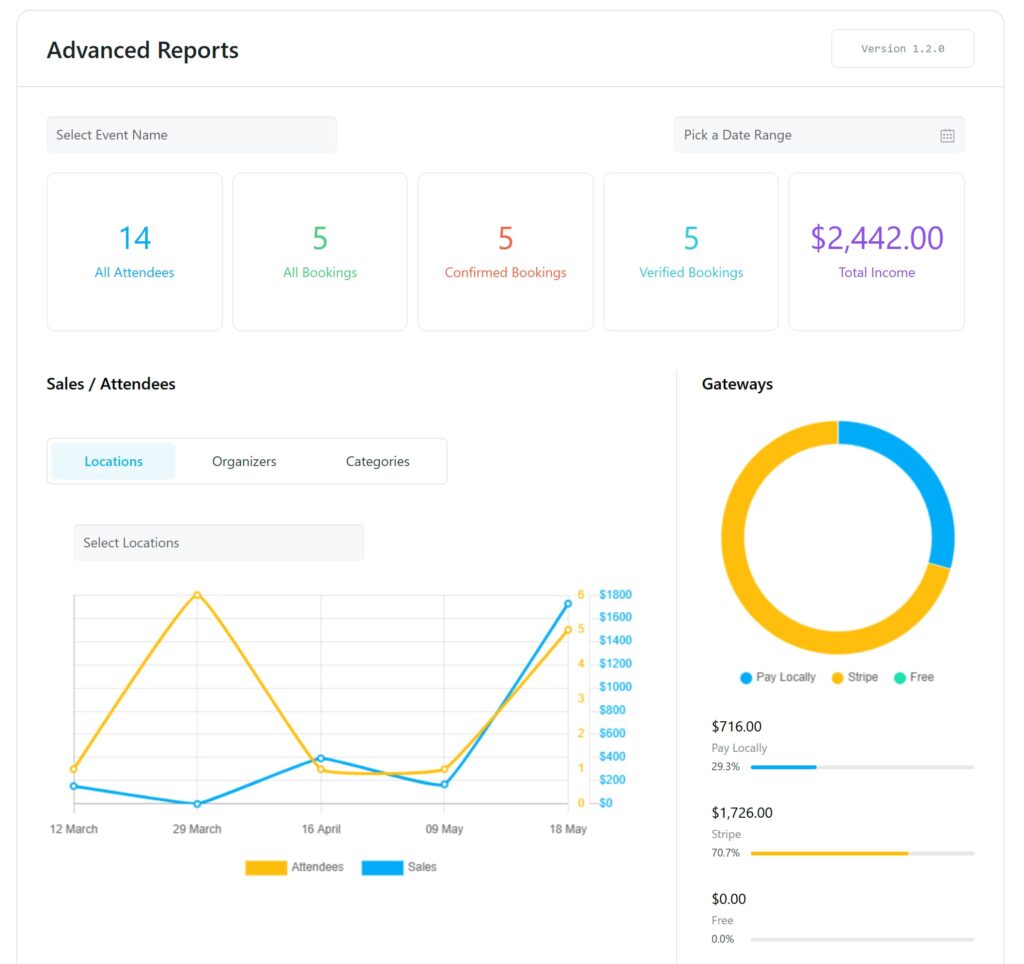Click the Total Income card
The height and width of the screenshot is (964, 1024).
tap(876, 250)
